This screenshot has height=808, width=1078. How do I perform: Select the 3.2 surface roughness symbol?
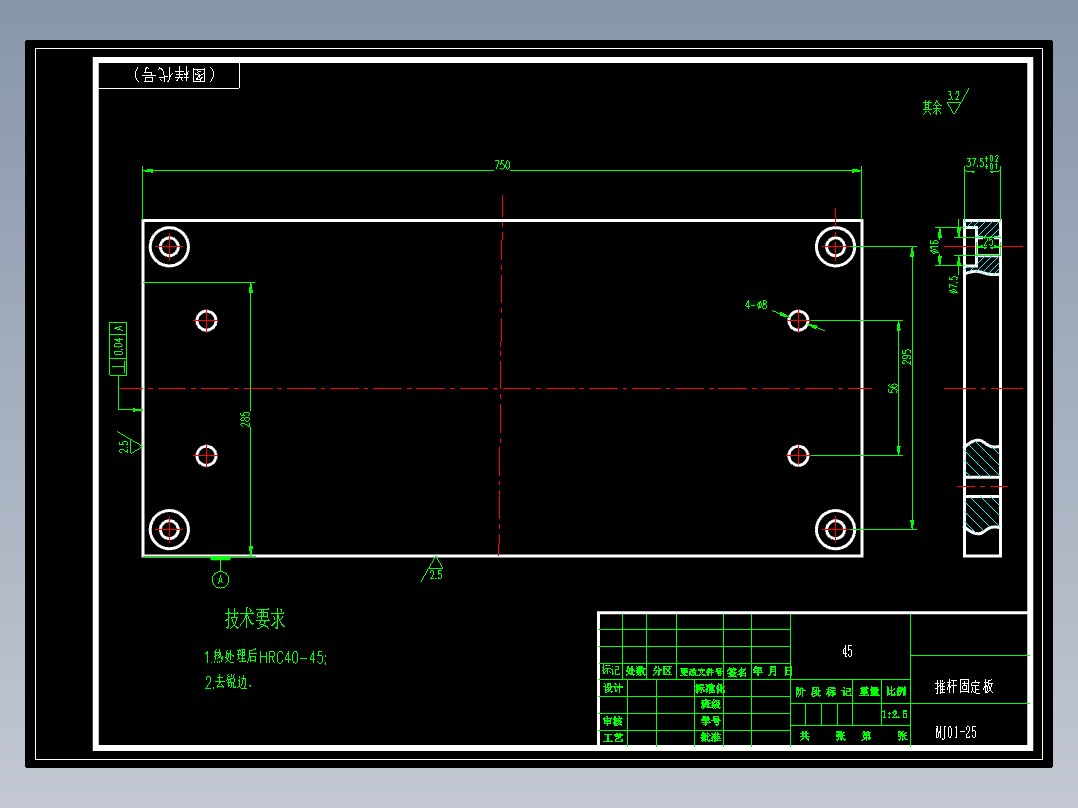(x=958, y=101)
